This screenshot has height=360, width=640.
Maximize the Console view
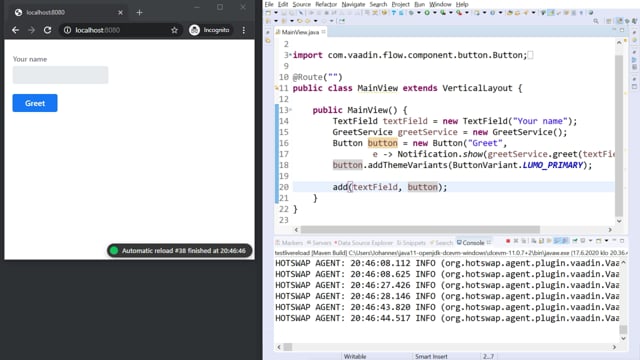coord(622,241)
